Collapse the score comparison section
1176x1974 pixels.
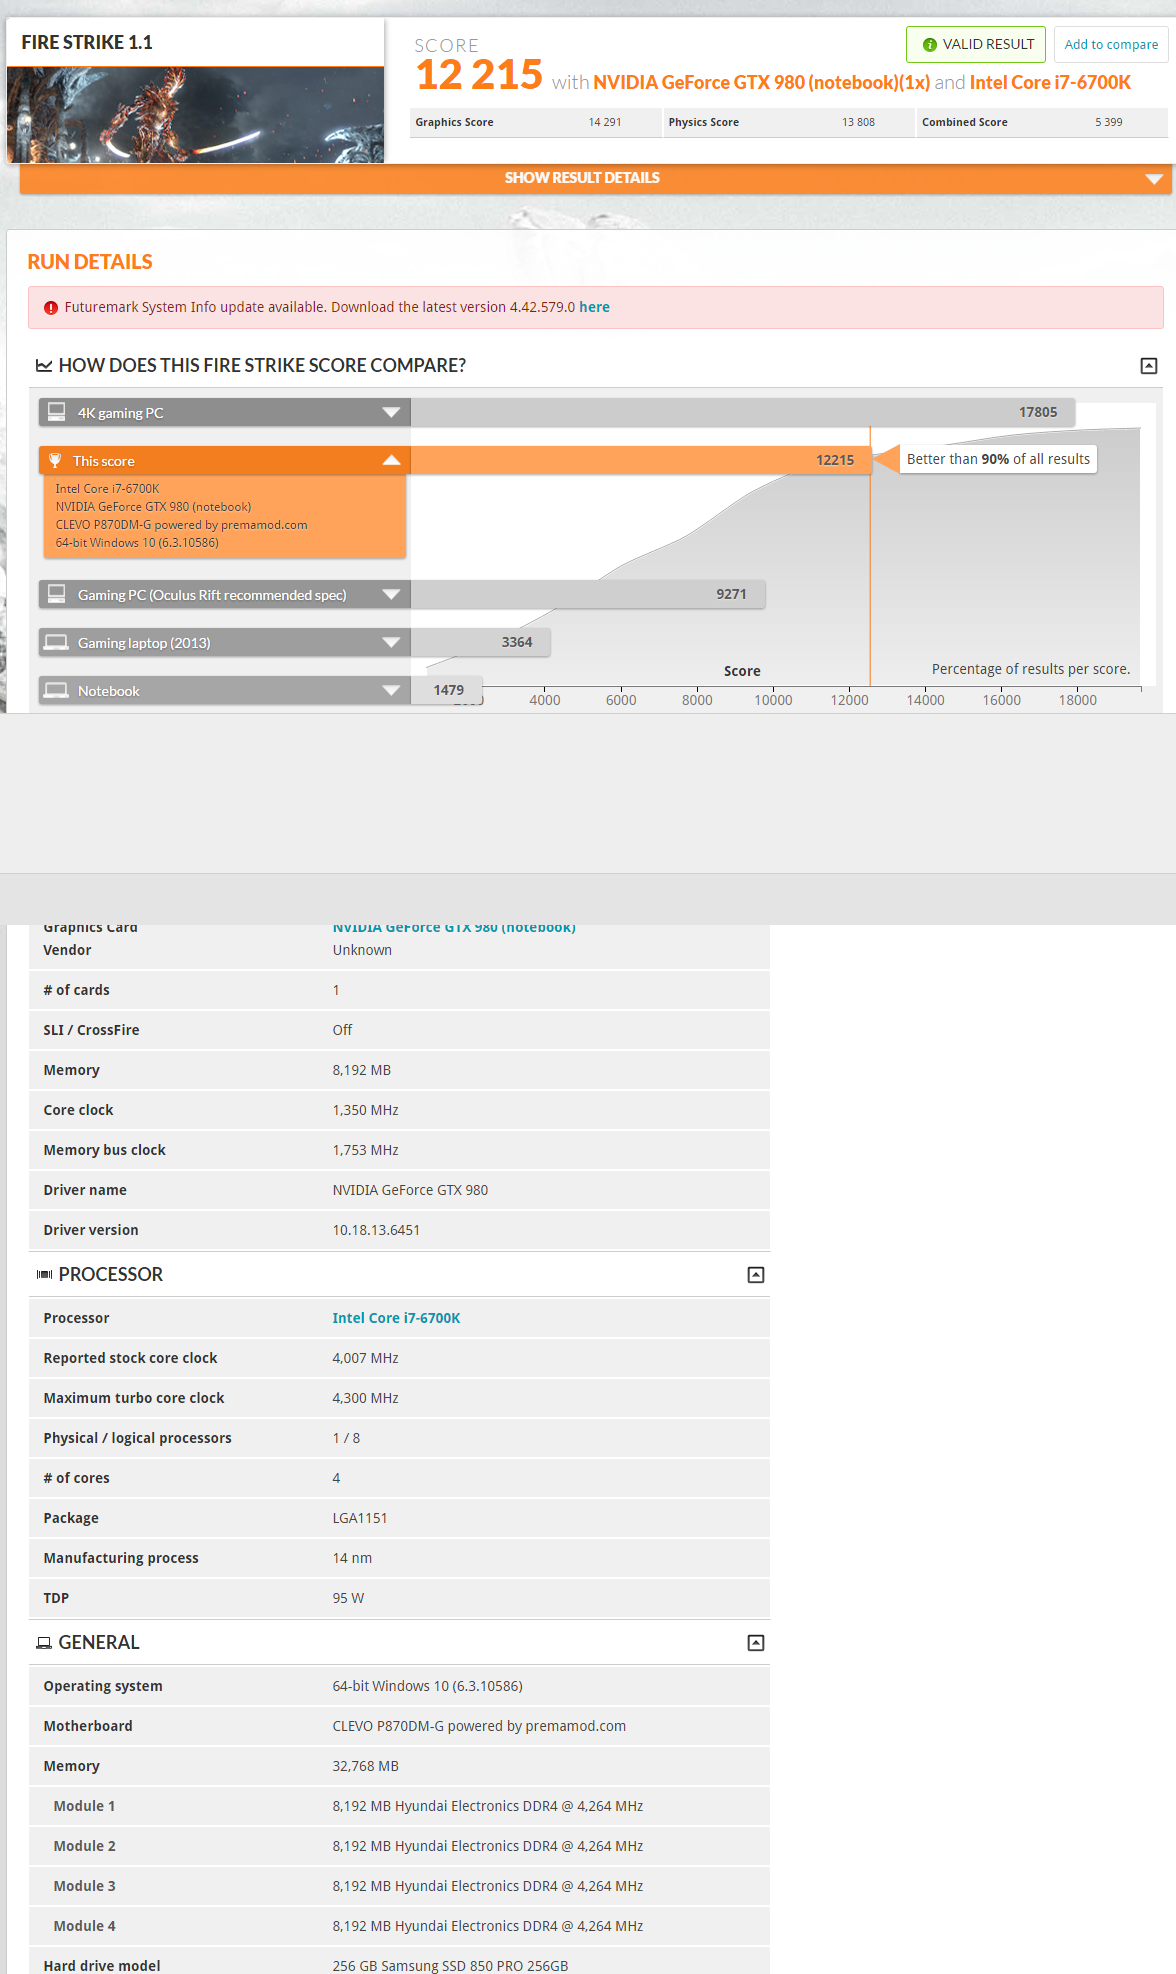(x=1149, y=366)
